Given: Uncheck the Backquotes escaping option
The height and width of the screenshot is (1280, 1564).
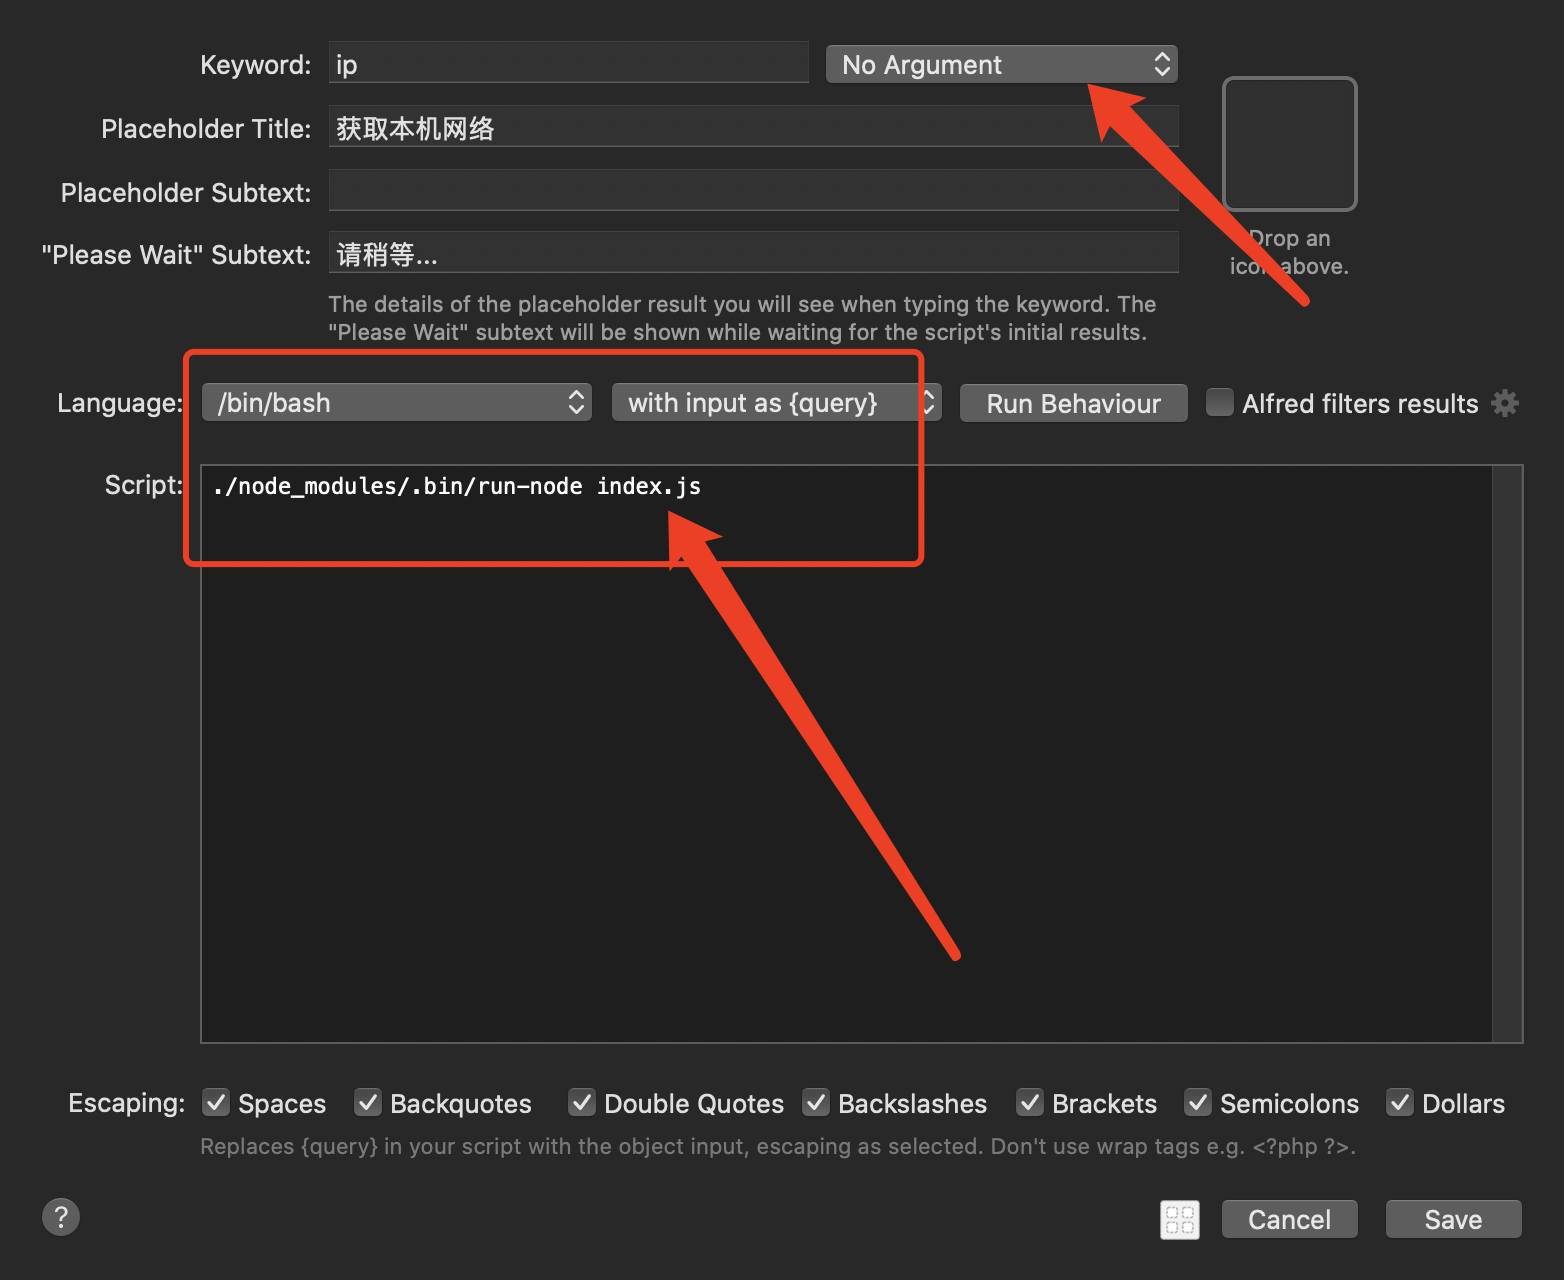Looking at the screenshot, I should (x=368, y=1102).
